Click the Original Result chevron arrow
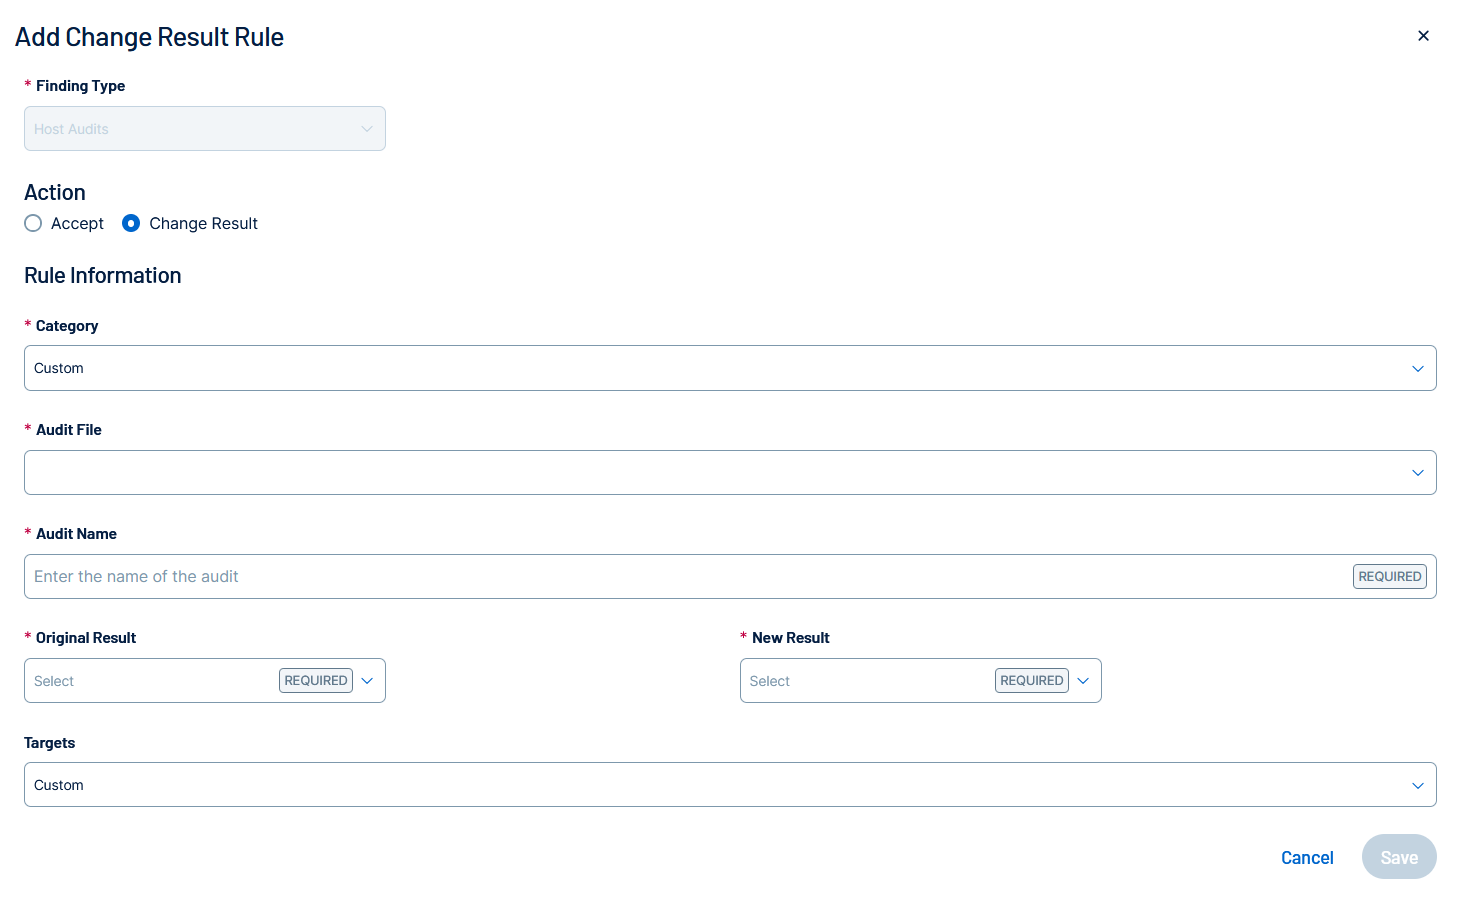This screenshot has width=1457, height=900. 367,681
